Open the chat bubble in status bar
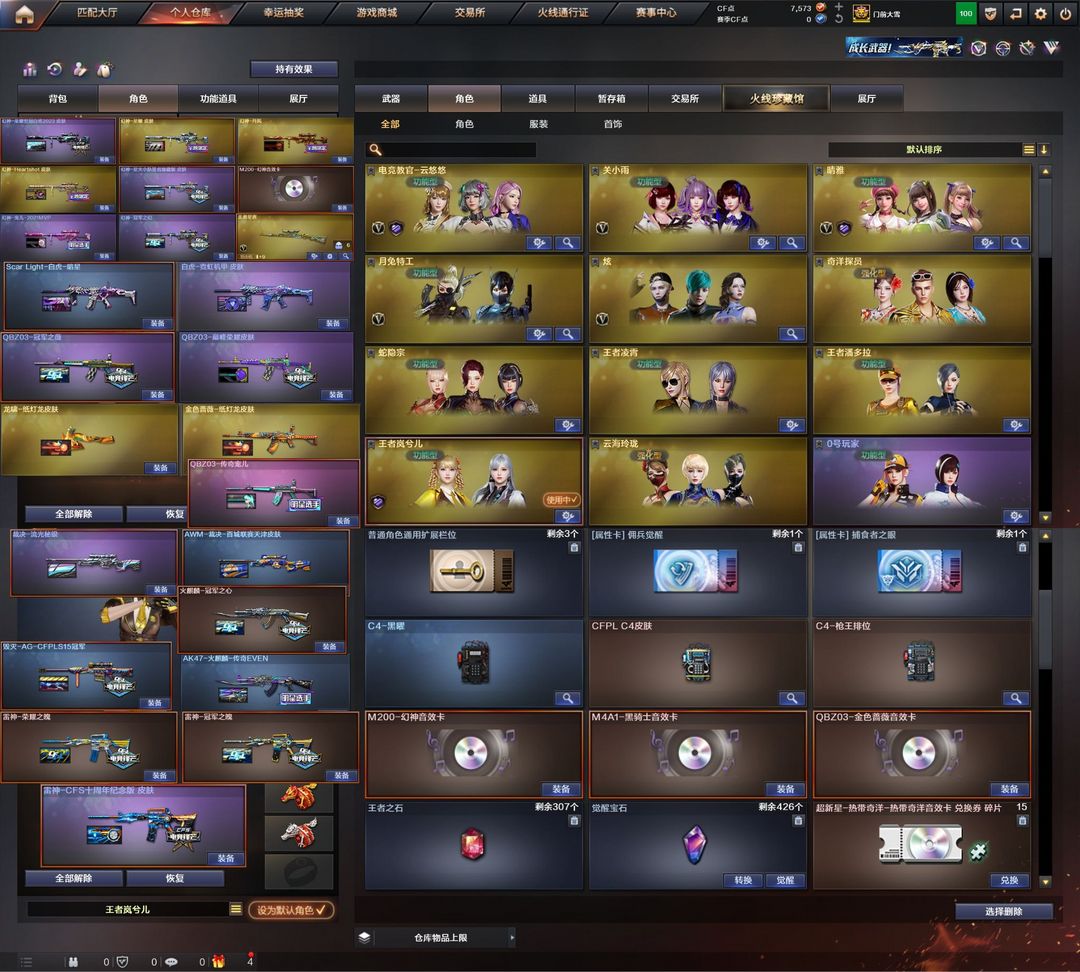 pos(171,962)
